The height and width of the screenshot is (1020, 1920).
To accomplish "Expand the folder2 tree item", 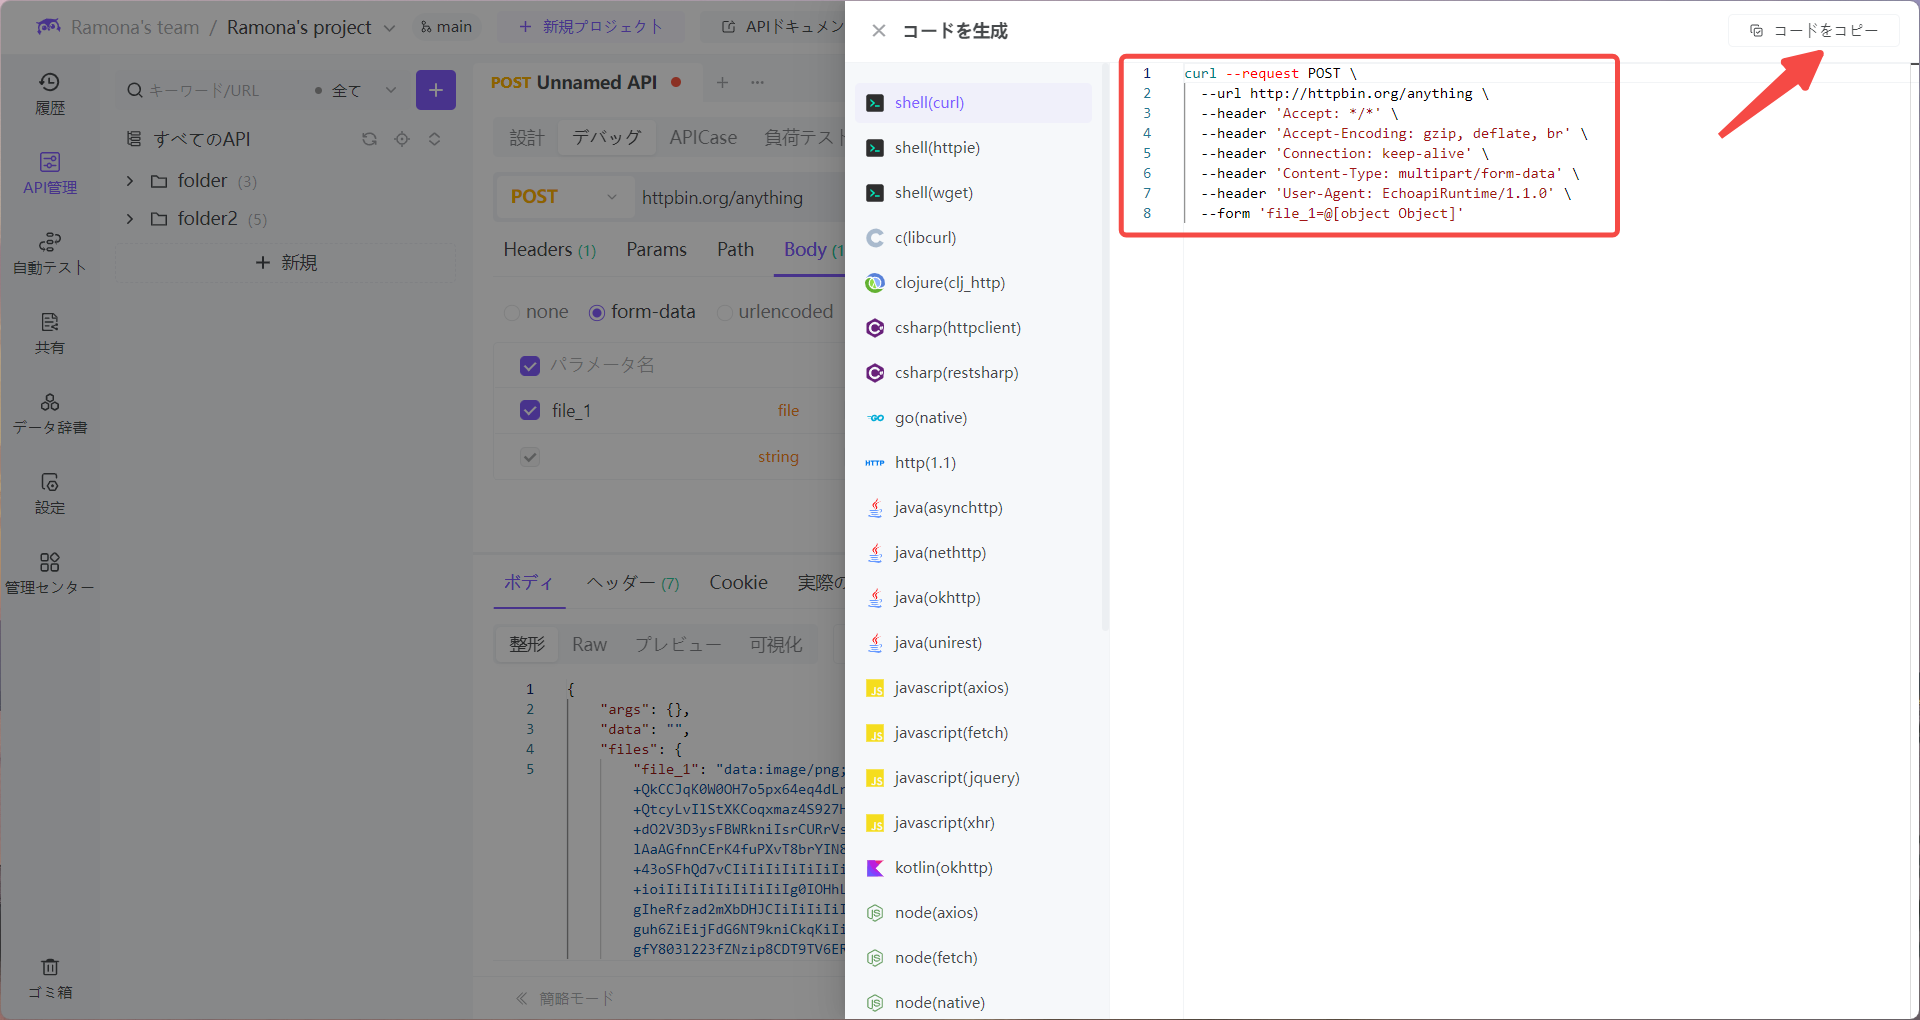I will [x=129, y=219].
